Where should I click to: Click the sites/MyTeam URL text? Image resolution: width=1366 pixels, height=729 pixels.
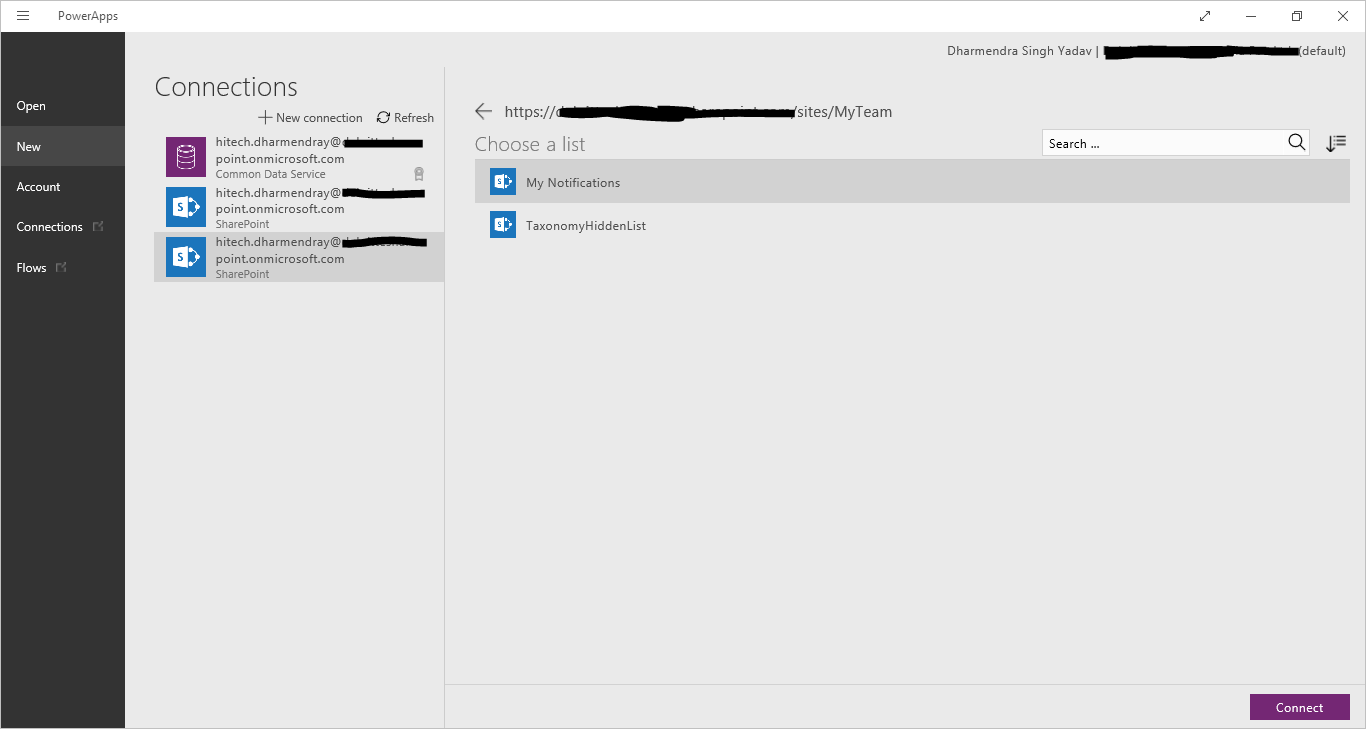coord(842,112)
